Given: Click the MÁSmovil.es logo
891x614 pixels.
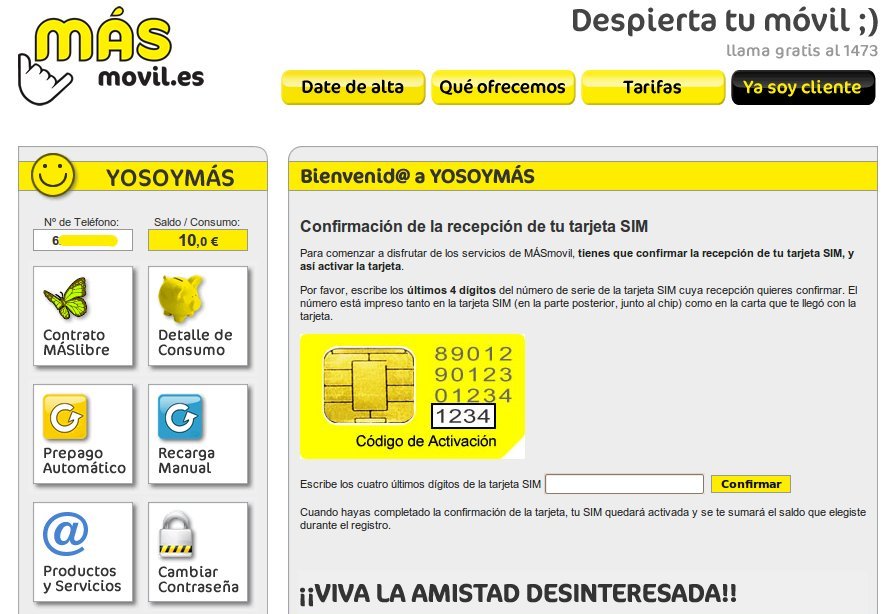Looking at the screenshot, I should pos(111,56).
